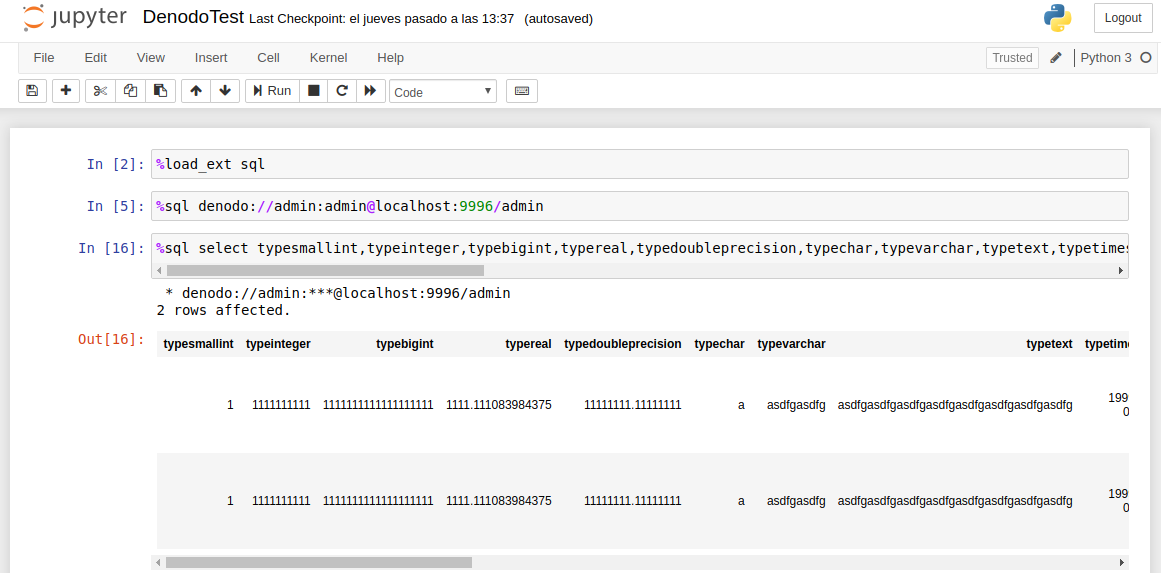Click second row typebigint value
The image size is (1161, 573).
click(x=378, y=501)
